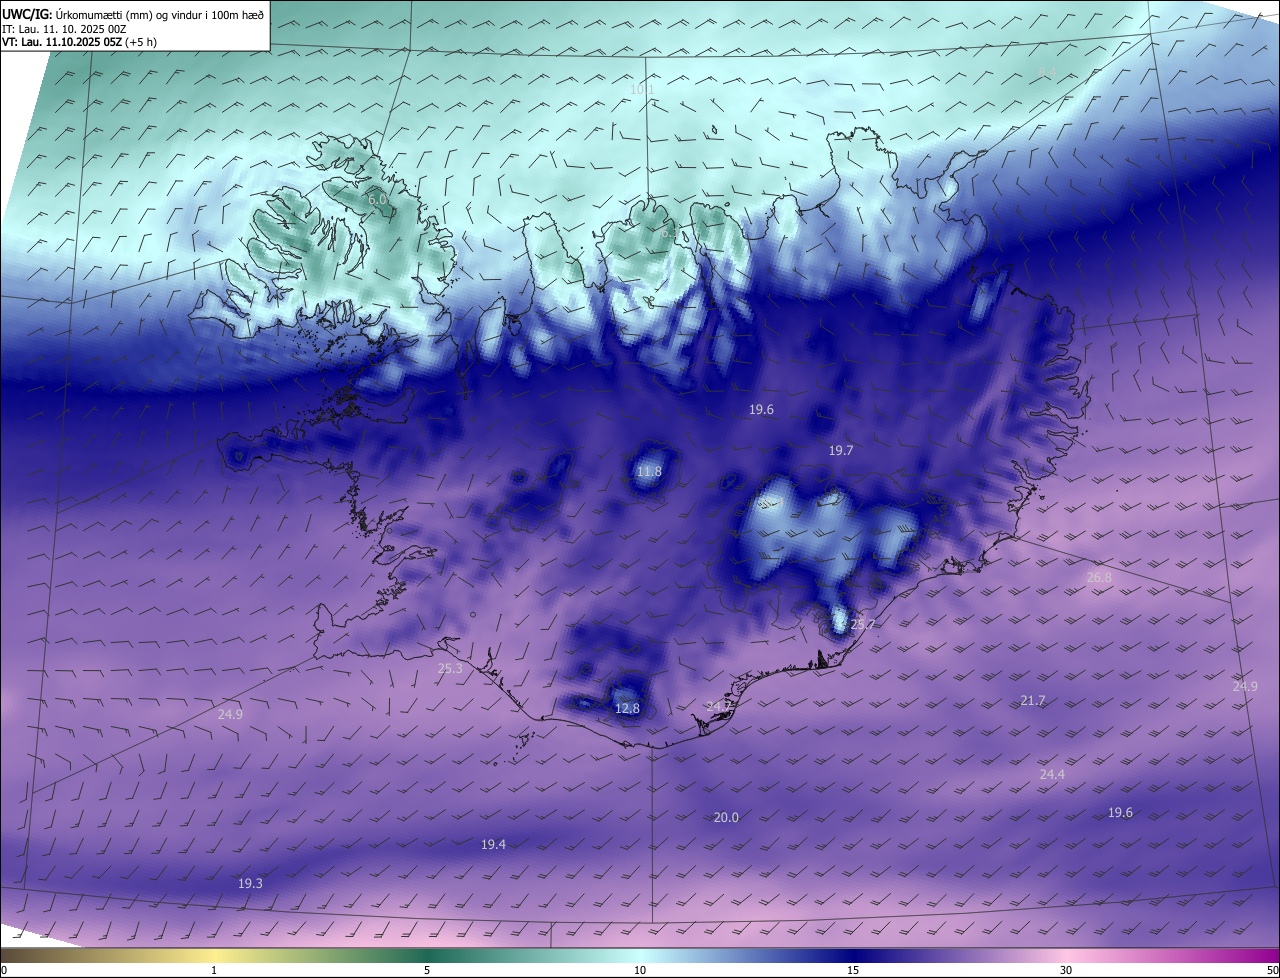This screenshot has height=978, width=1280.
Task: Click the map value 8.4
Action: coord(1047,72)
